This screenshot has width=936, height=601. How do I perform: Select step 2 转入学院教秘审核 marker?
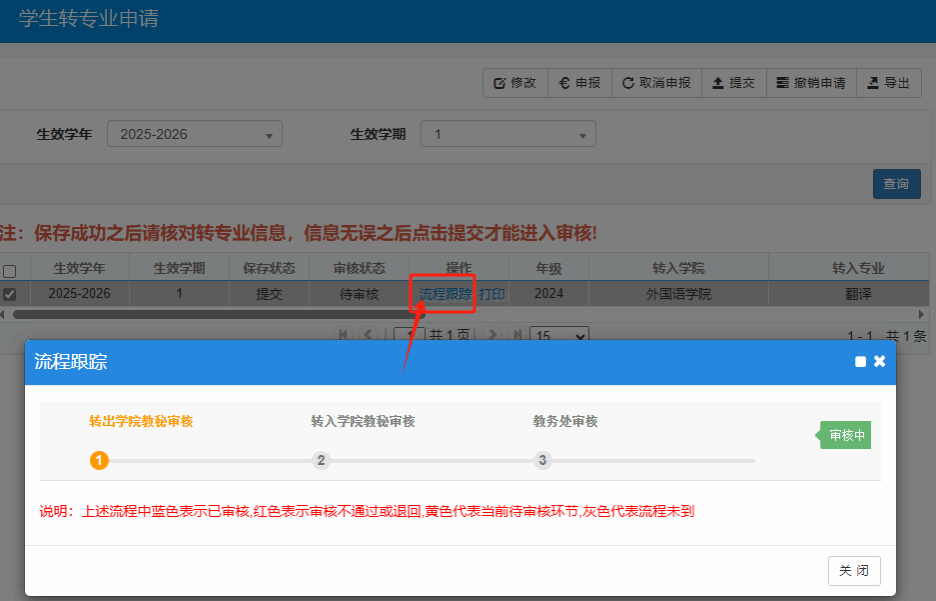[x=321, y=460]
